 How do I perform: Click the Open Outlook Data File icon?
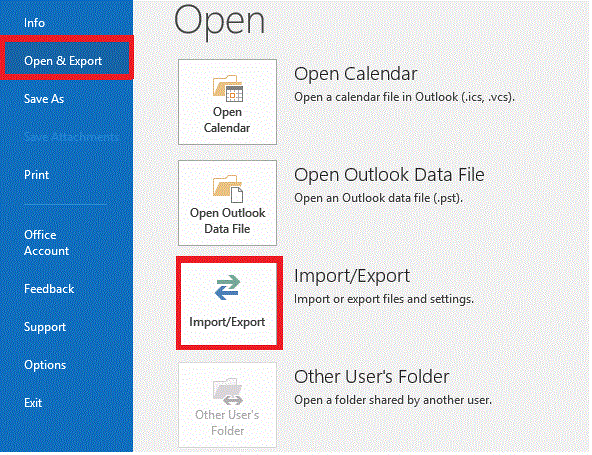228,189
